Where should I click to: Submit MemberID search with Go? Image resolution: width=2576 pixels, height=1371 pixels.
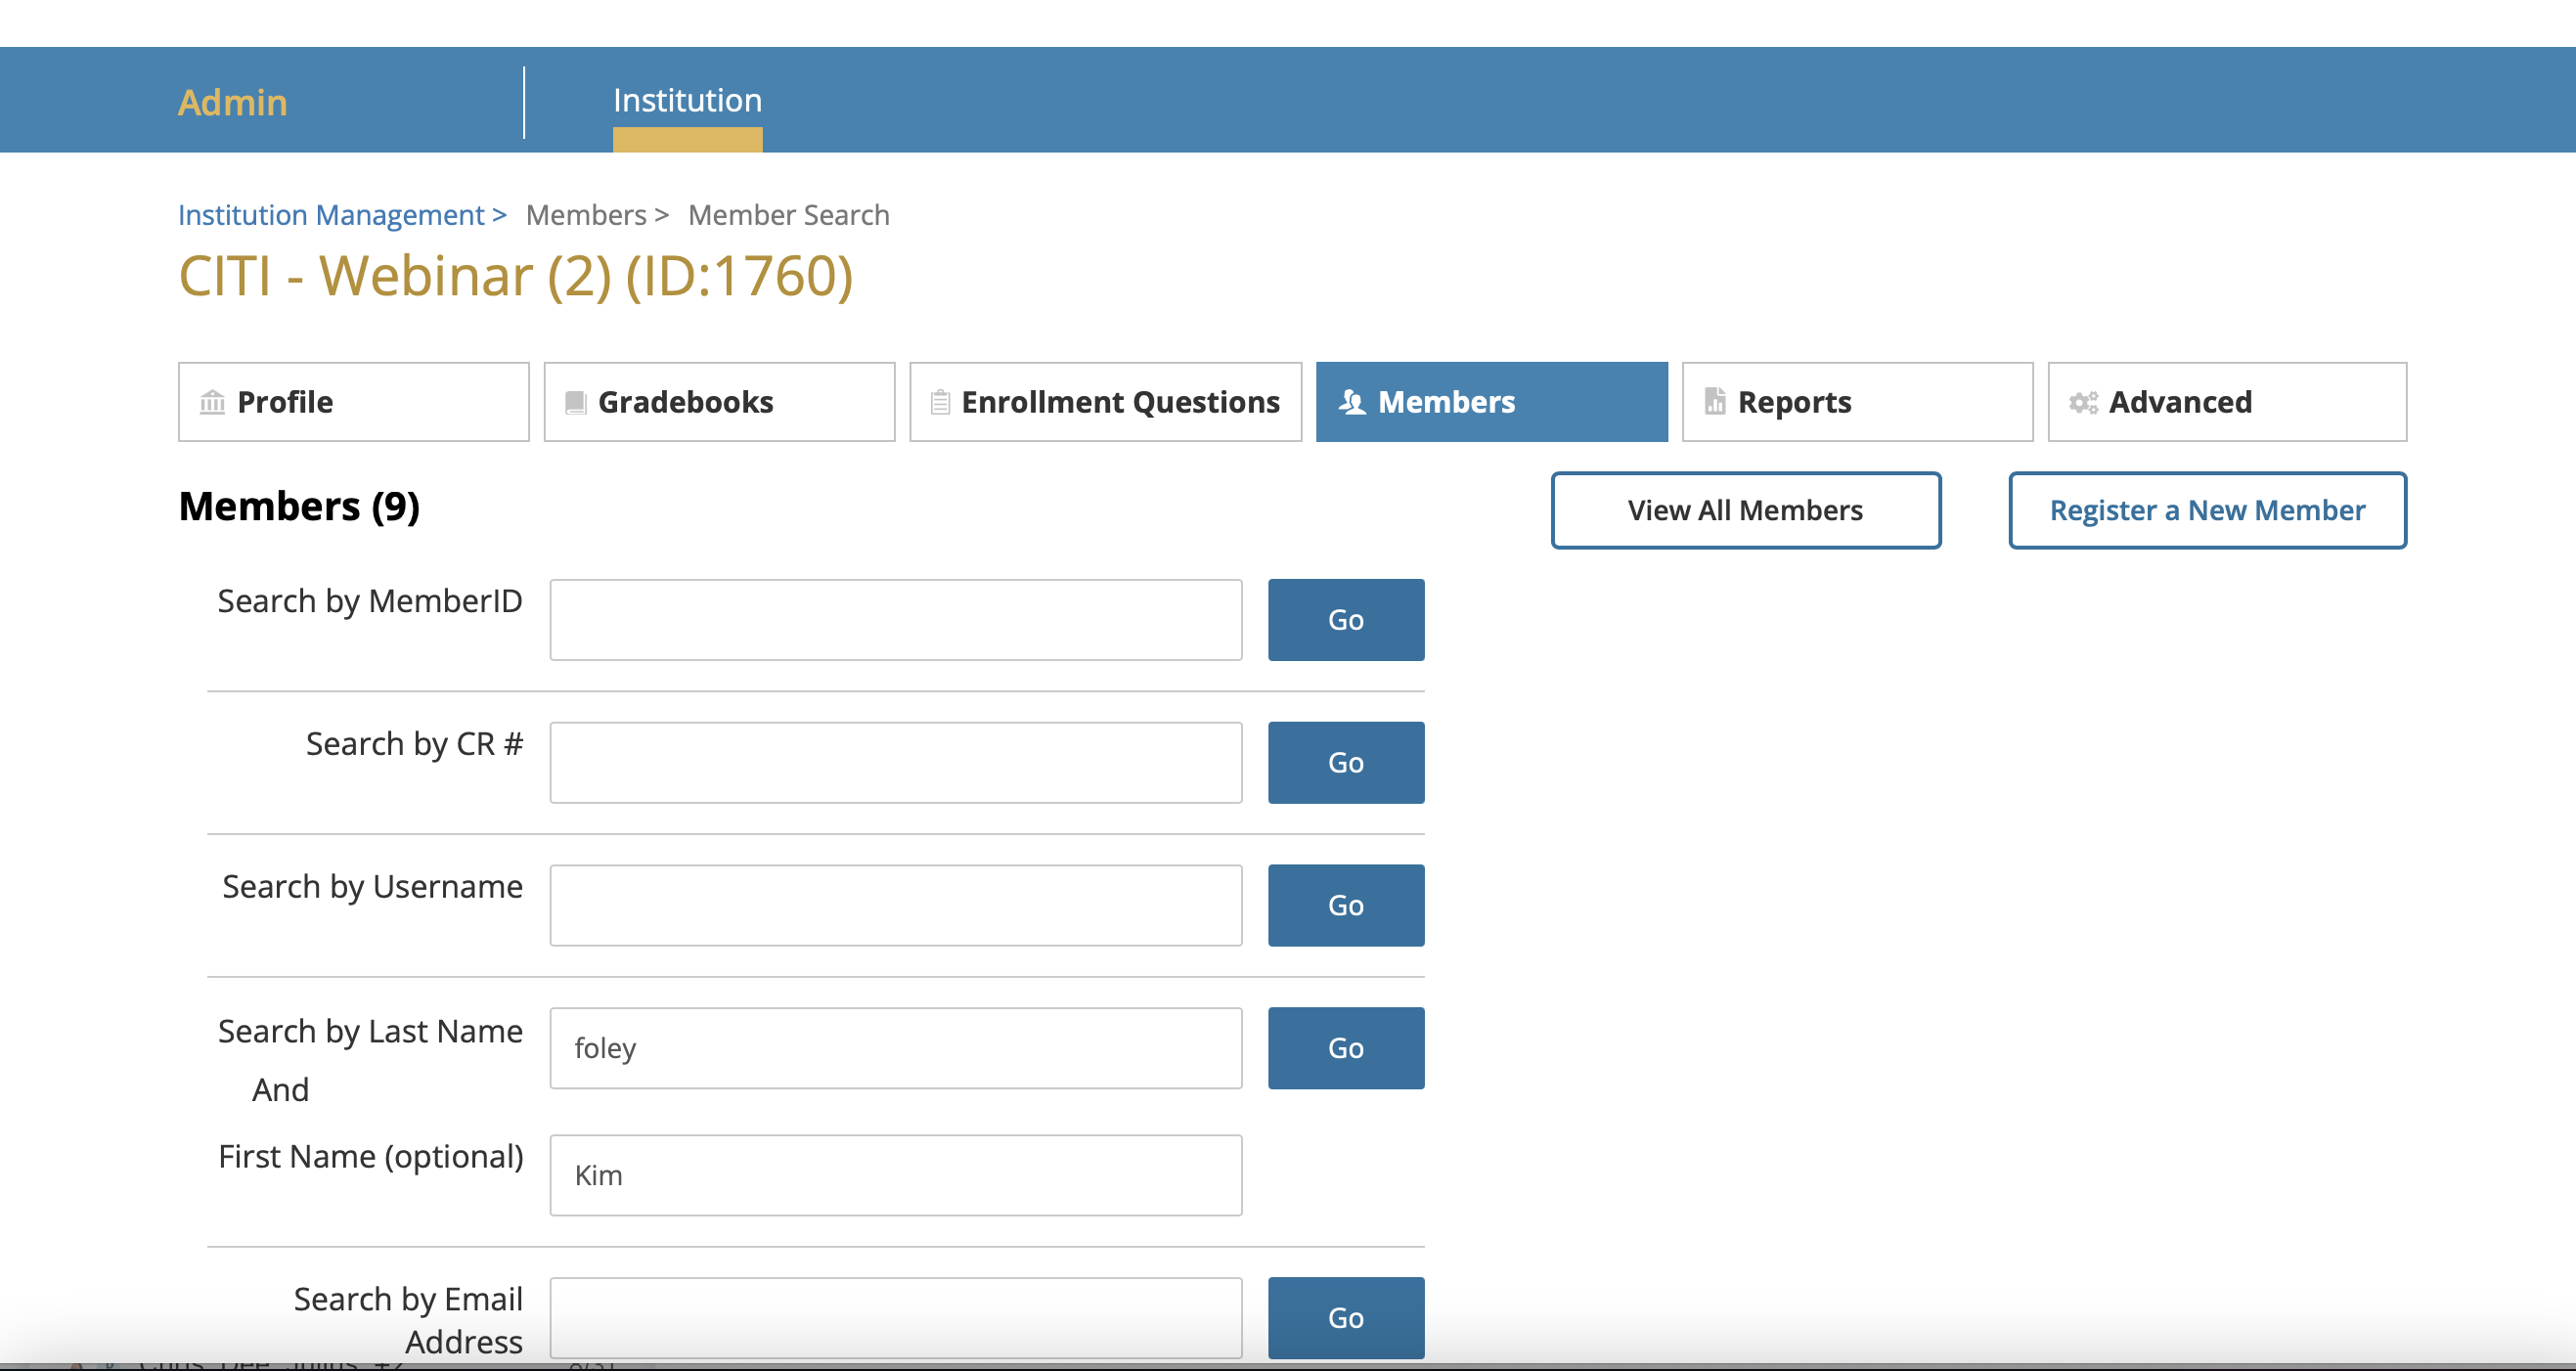coord(1346,620)
